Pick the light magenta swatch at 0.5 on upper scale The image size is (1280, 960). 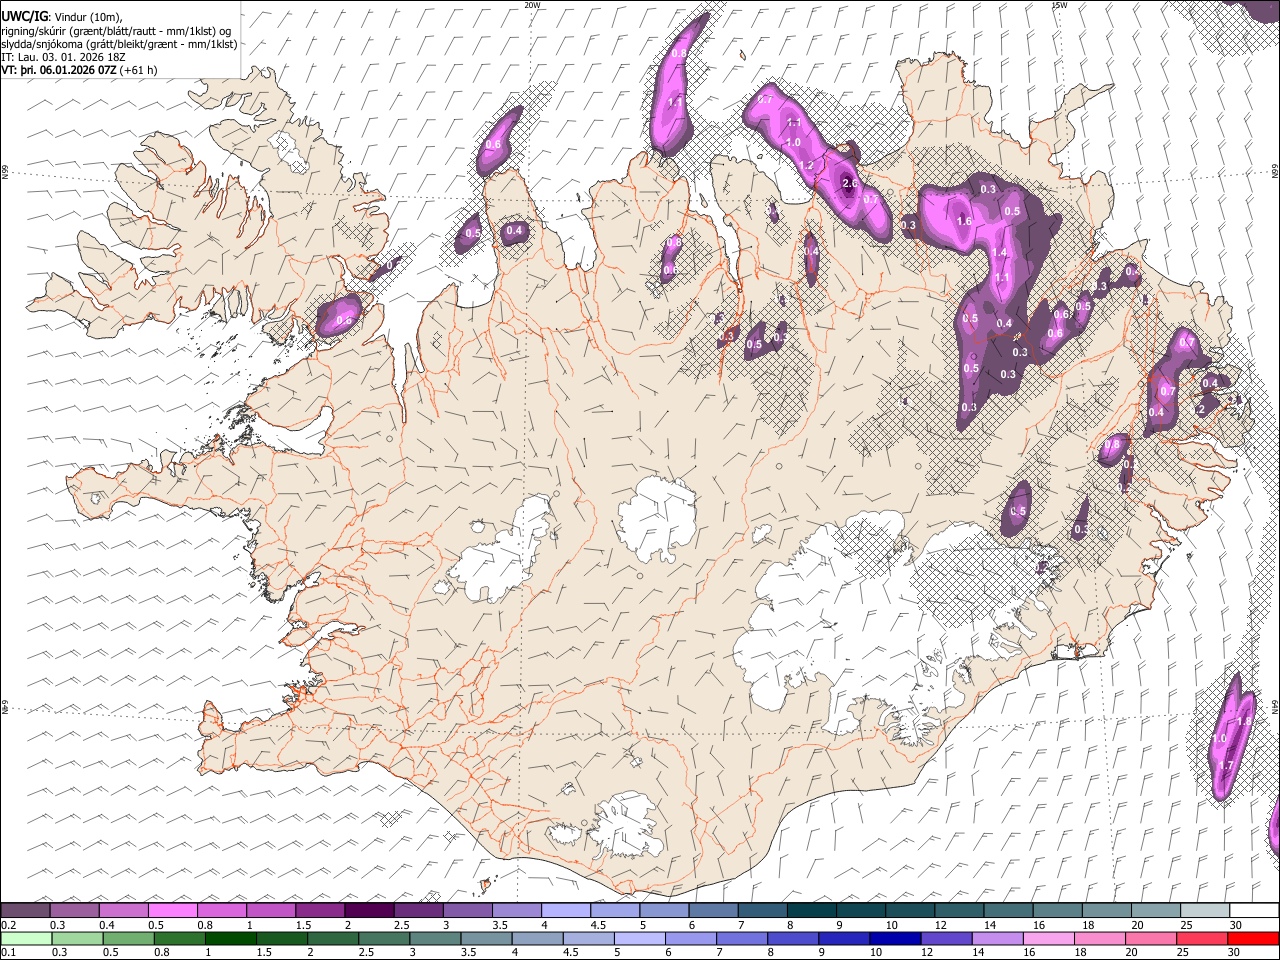(x=172, y=910)
